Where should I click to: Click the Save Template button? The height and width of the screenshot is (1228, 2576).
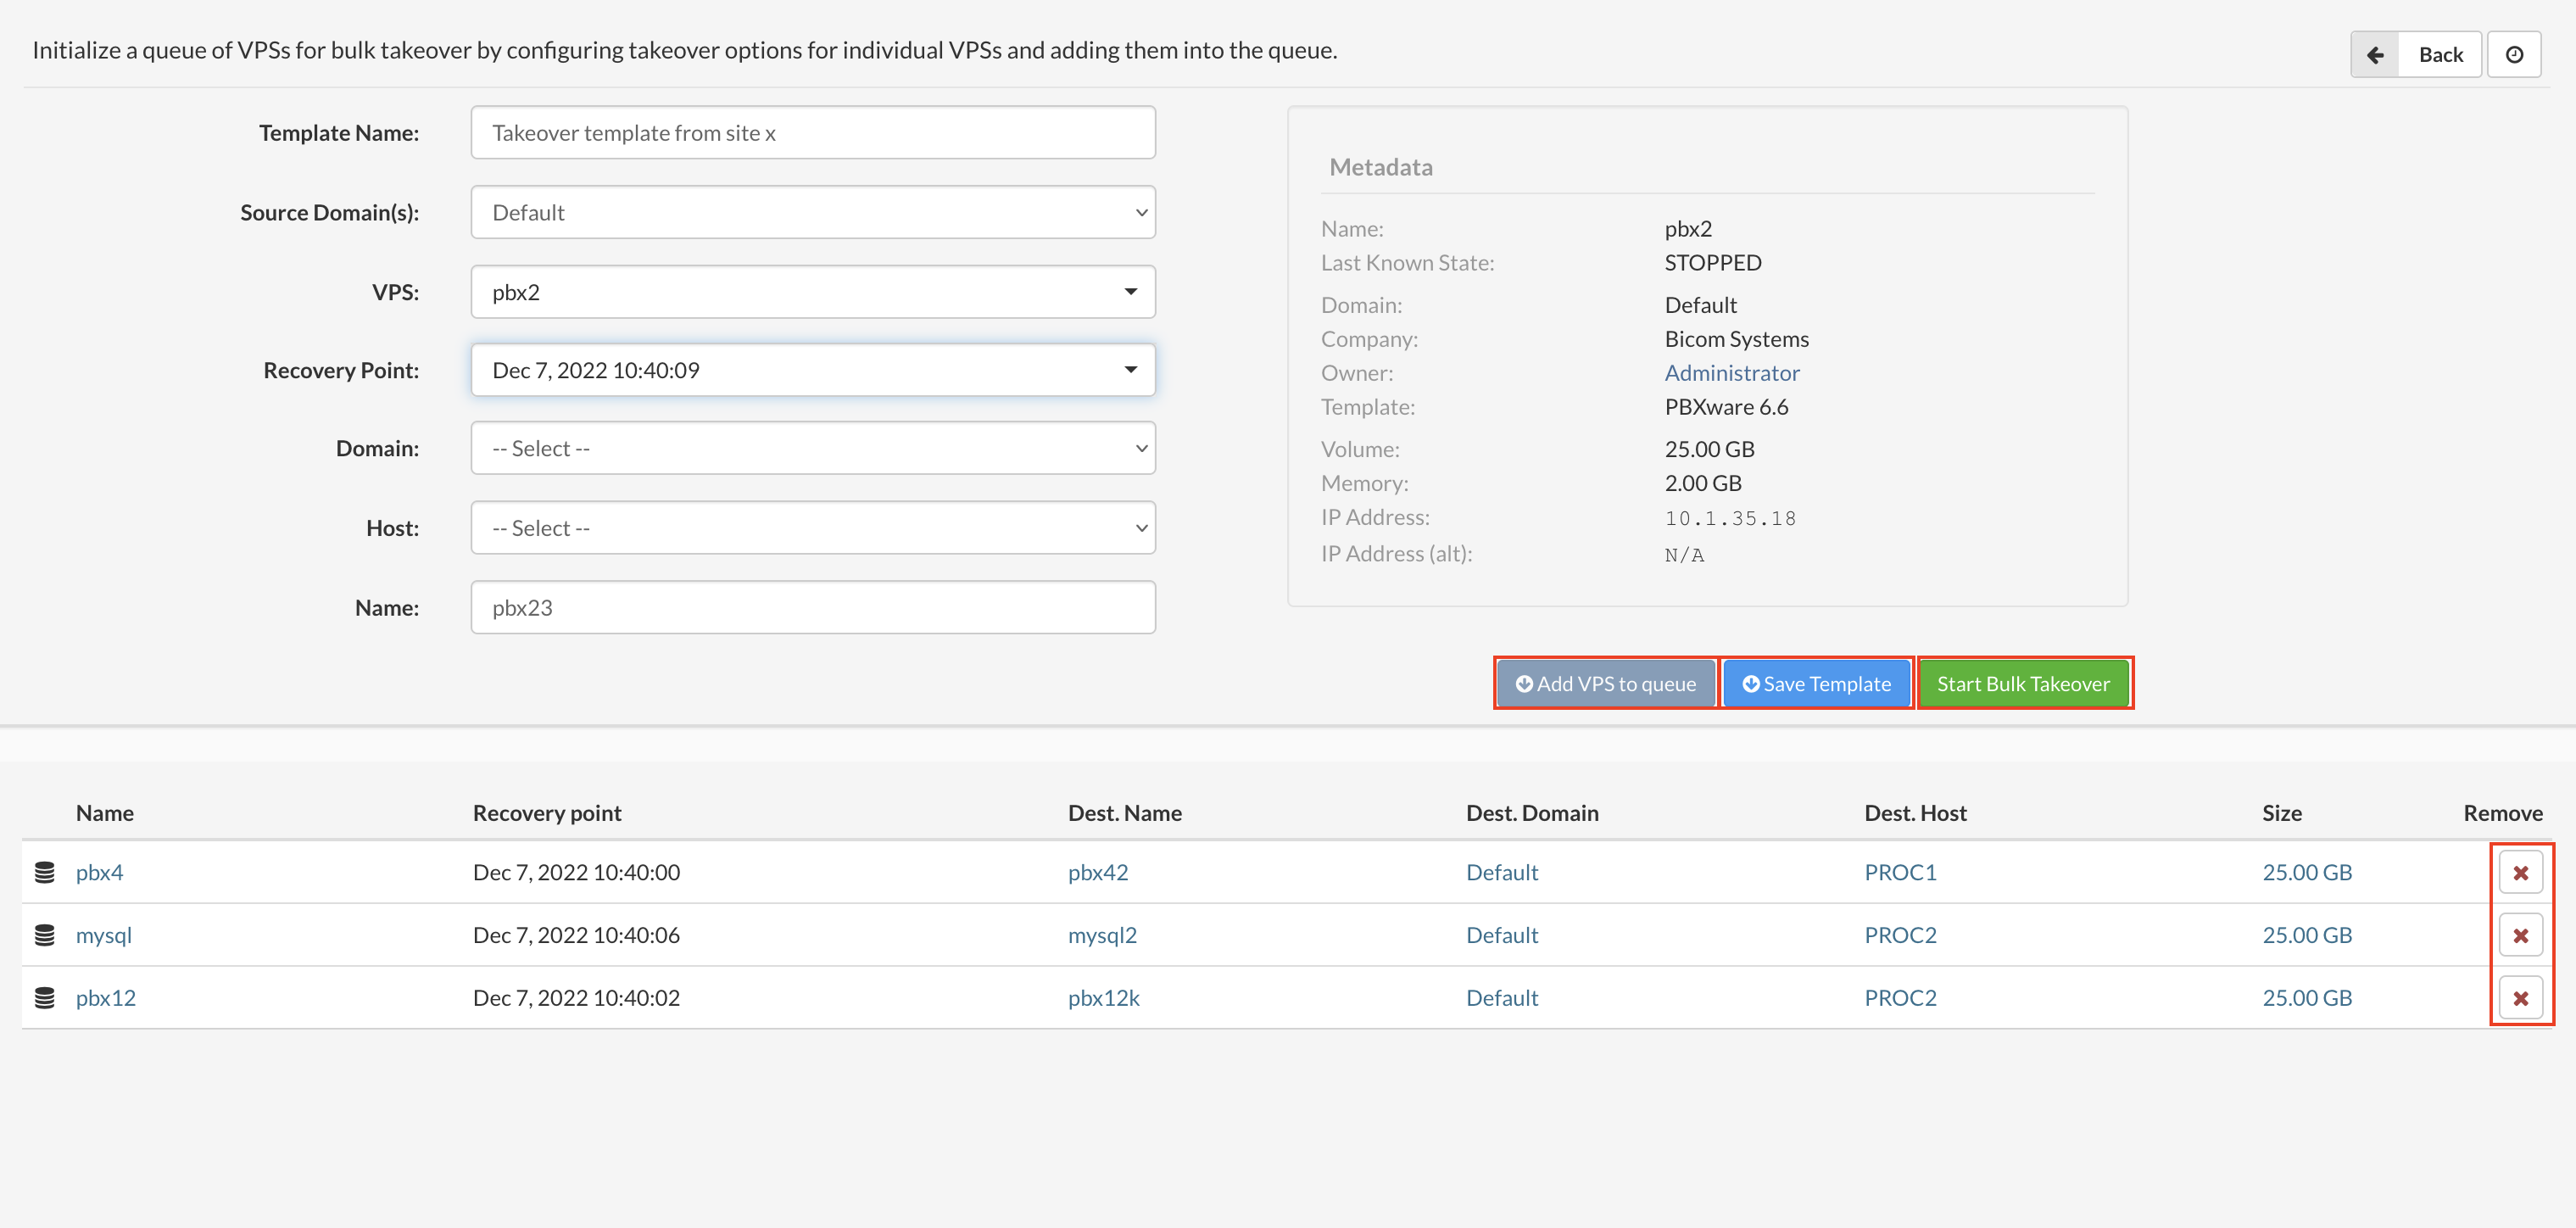1816,684
